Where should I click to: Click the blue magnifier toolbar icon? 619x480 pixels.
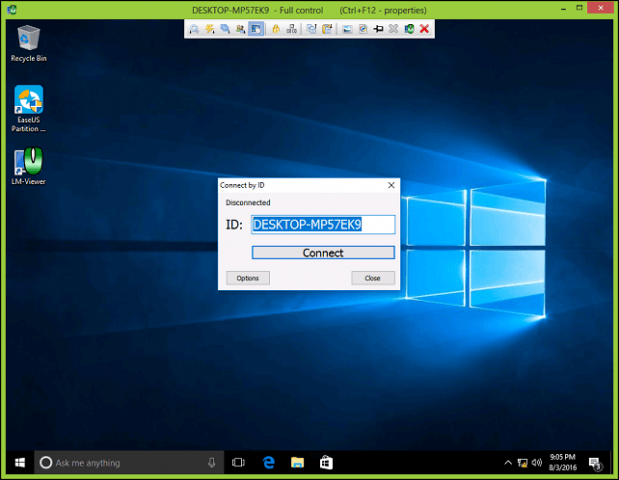pyautogui.click(x=225, y=29)
